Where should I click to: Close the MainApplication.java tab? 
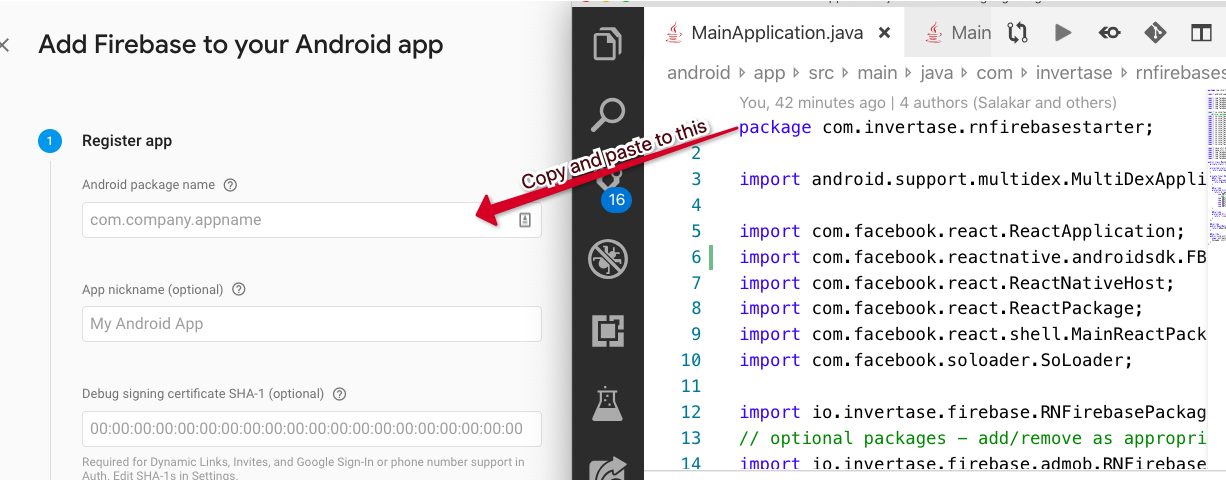click(x=884, y=33)
